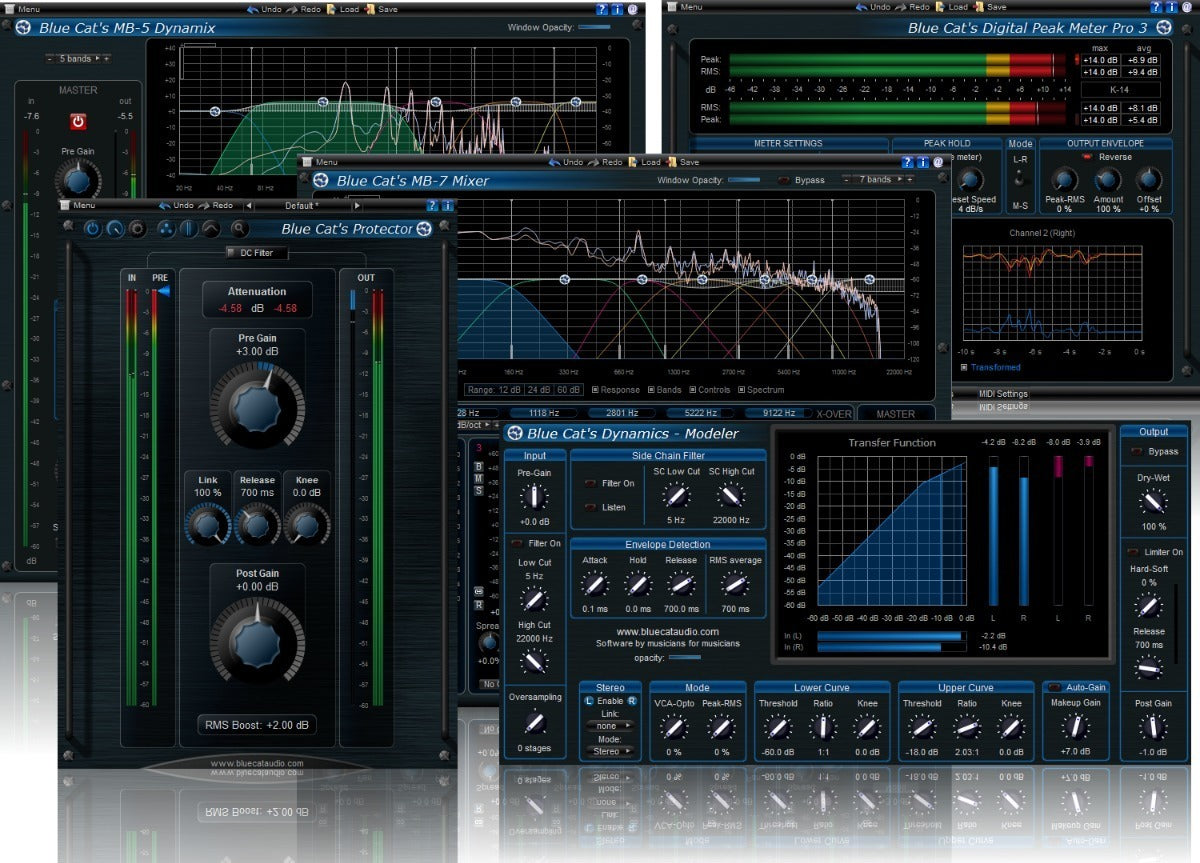
Task: Open the Menu in Protector window
Action: point(79,206)
